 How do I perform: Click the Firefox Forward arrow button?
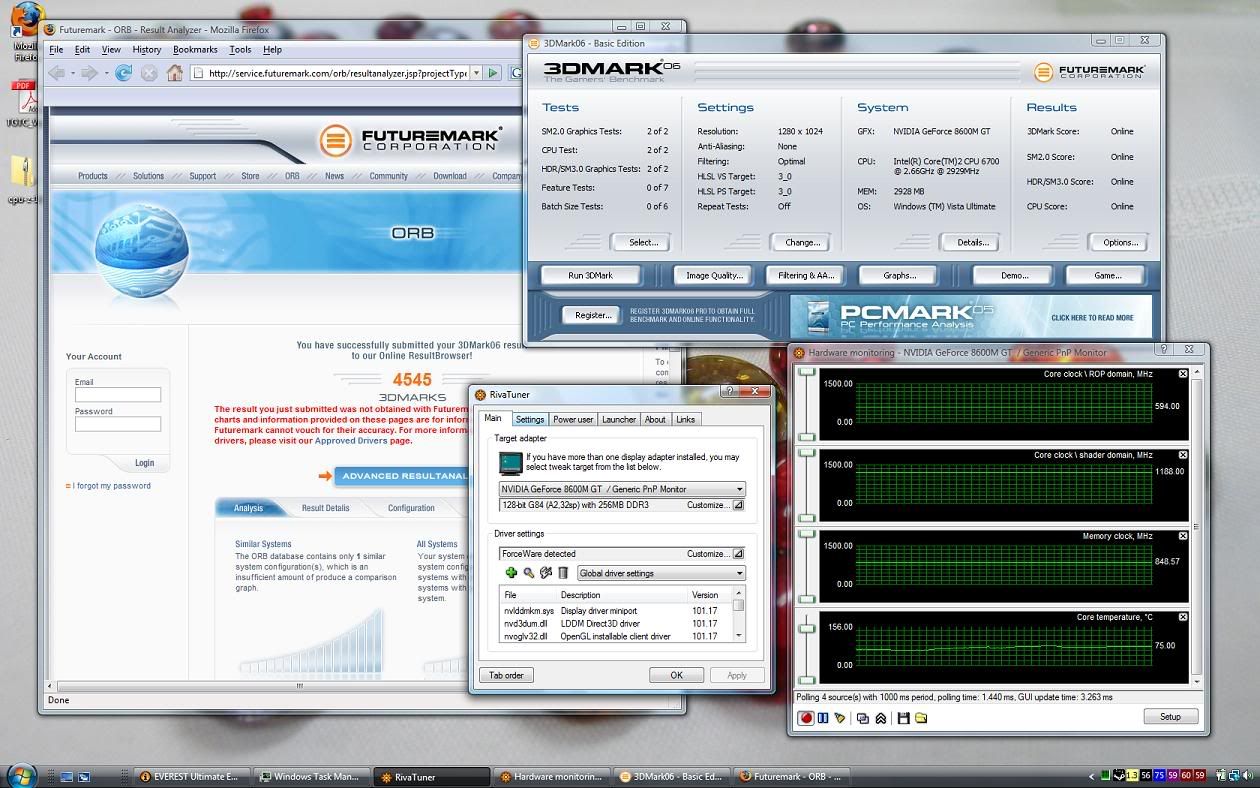(x=90, y=73)
